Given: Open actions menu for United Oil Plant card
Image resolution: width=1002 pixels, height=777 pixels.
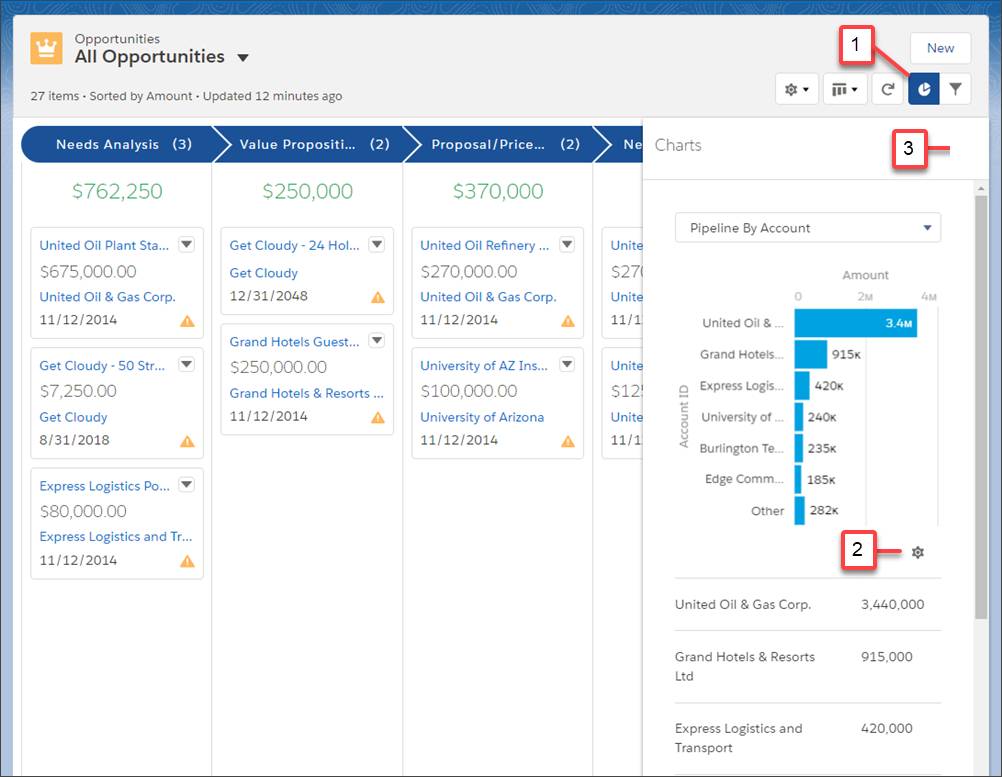Looking at the screenshot, I should tap(187, 244).
